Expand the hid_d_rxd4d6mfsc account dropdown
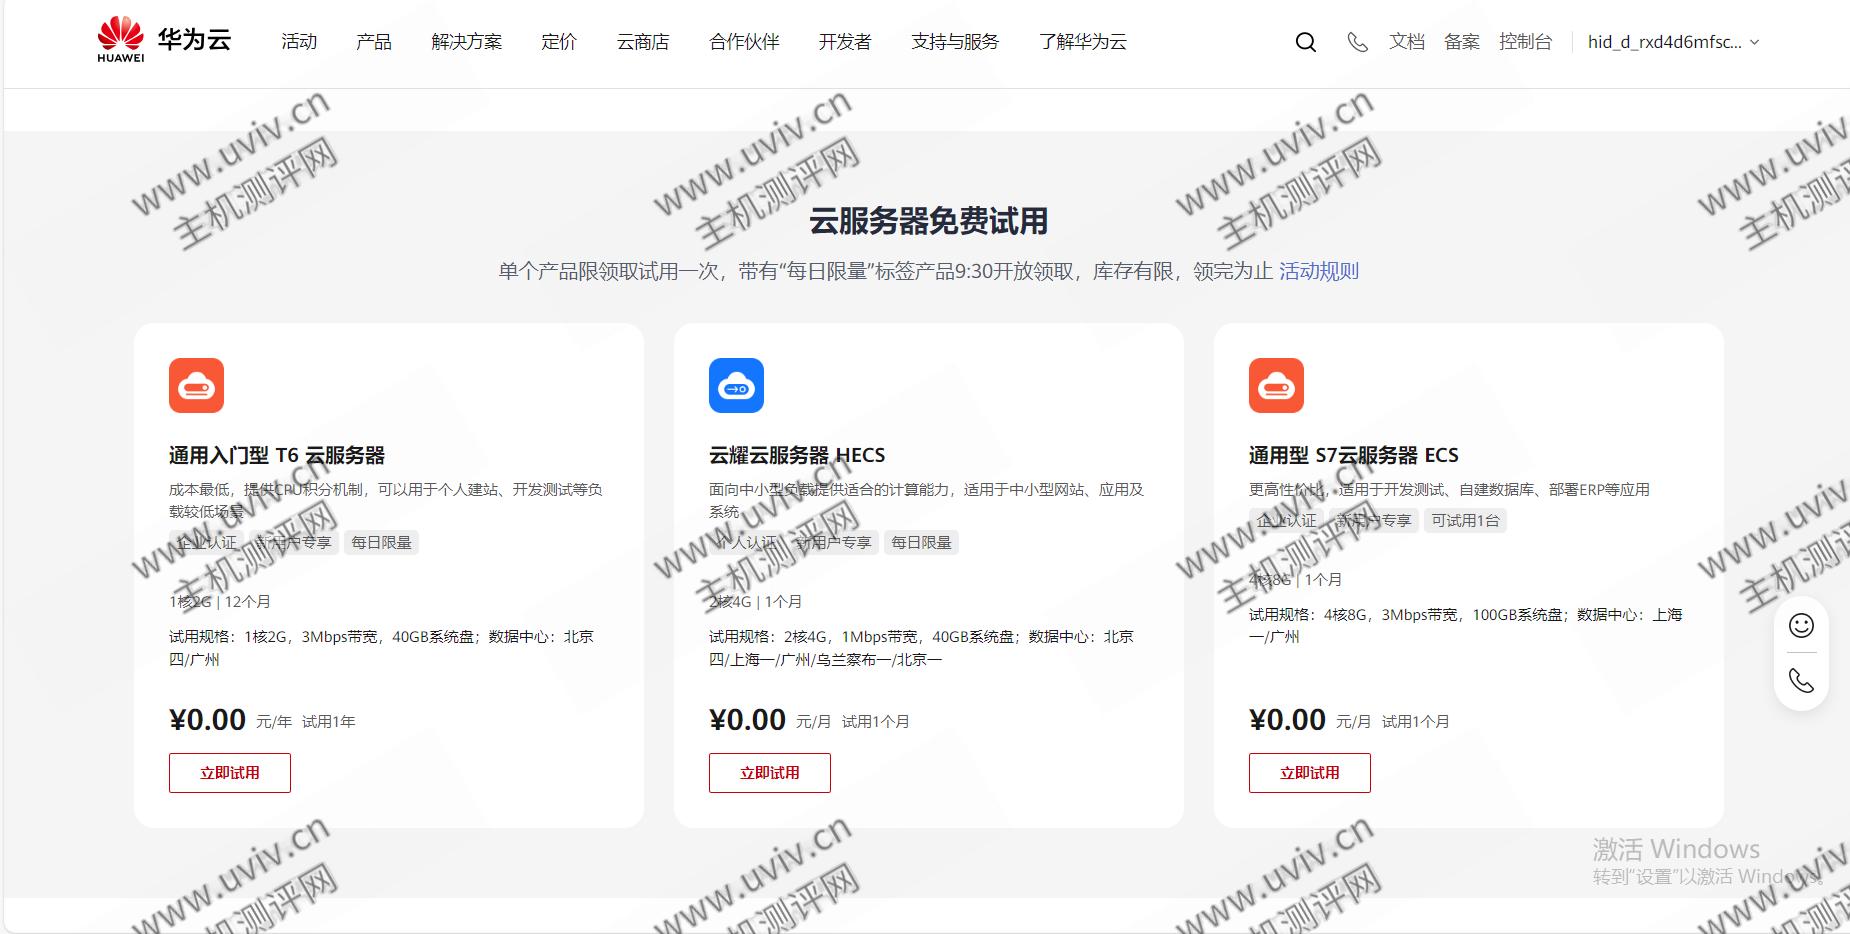The height and width of the screenshot is (934, 1850). point(1673,42)
